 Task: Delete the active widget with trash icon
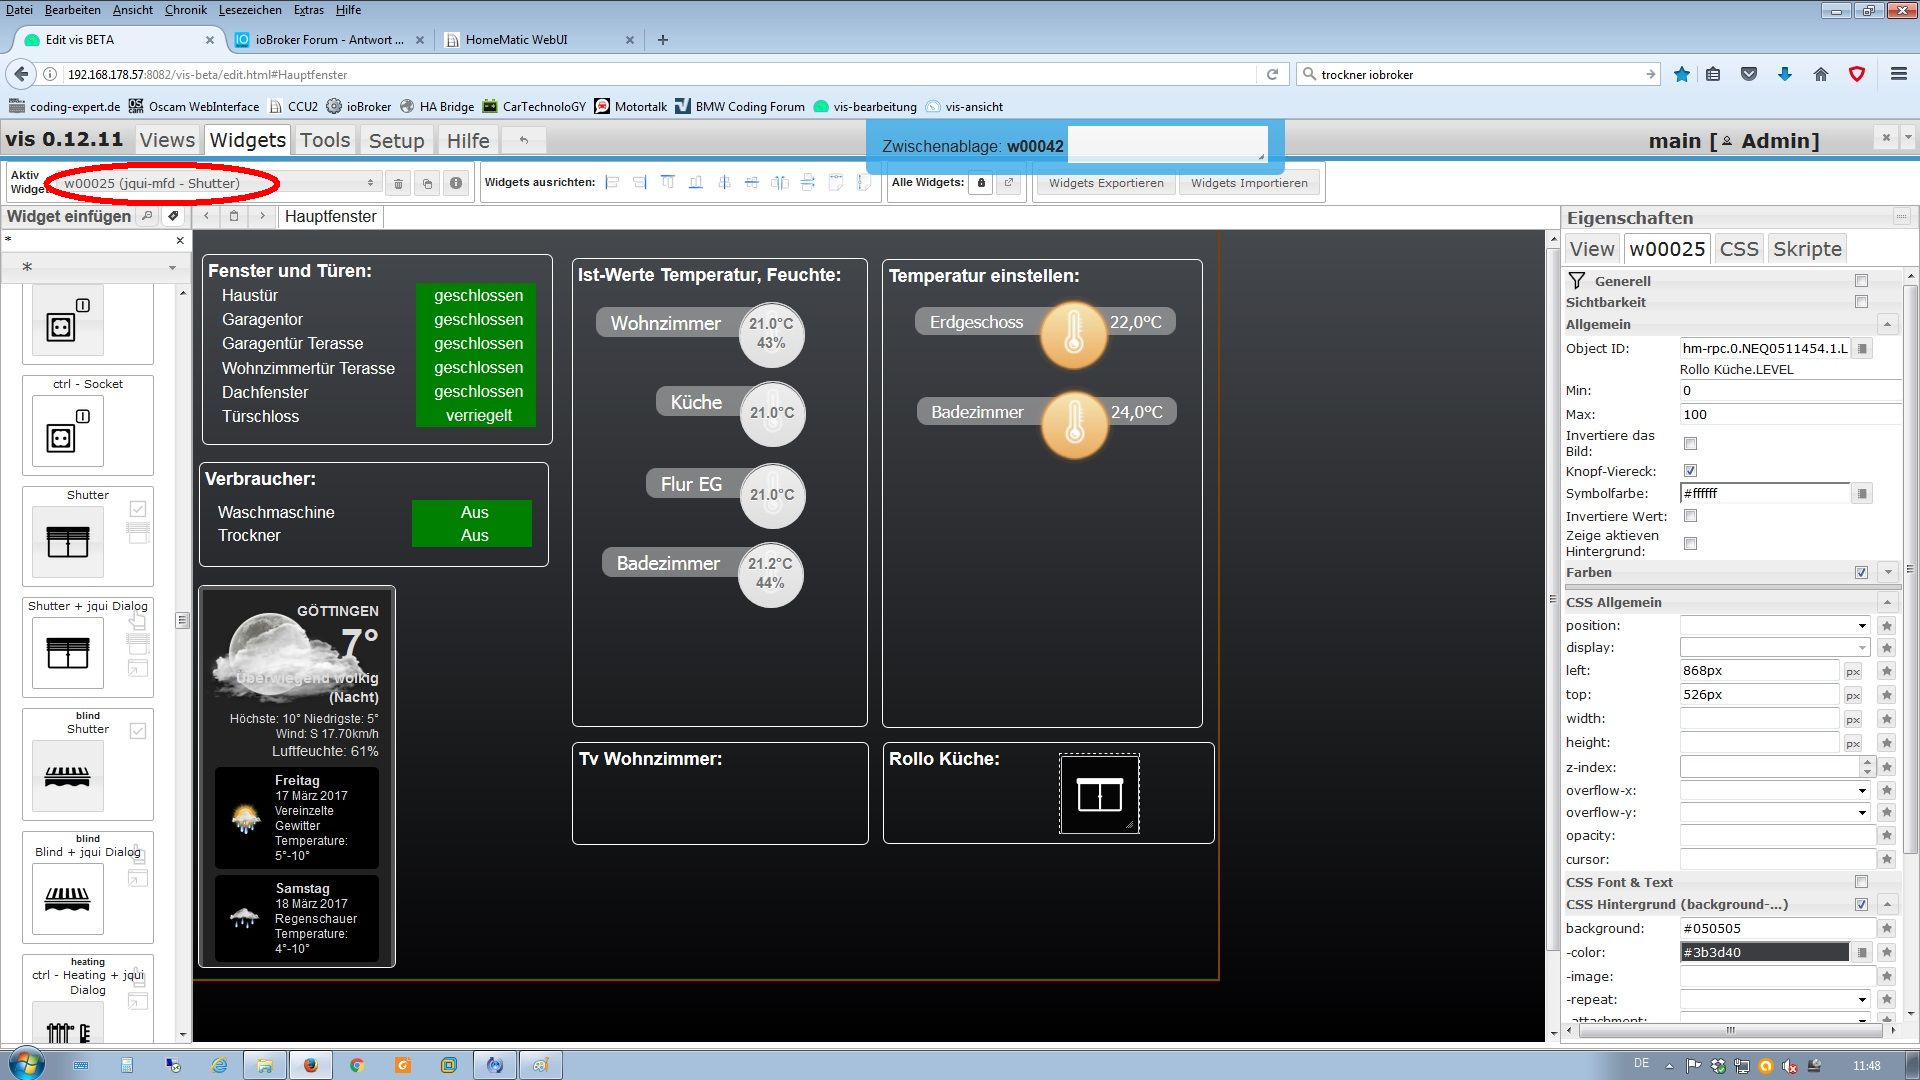pyautogui.click(x=398, y=183)
